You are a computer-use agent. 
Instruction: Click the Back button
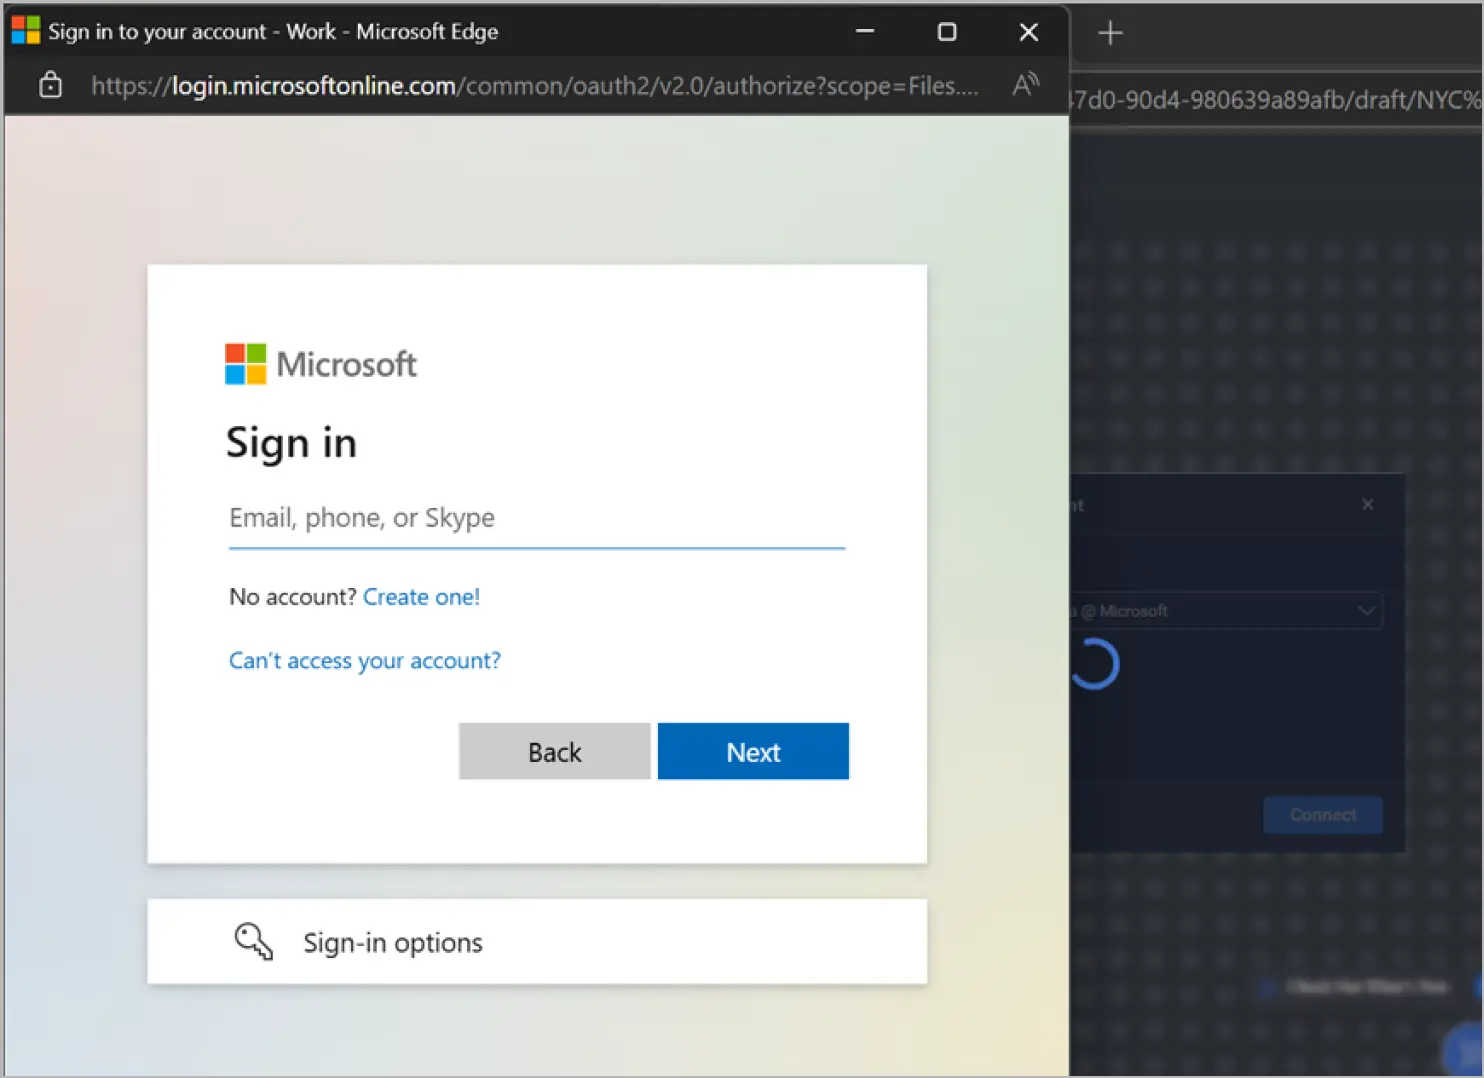pos(554,751)
